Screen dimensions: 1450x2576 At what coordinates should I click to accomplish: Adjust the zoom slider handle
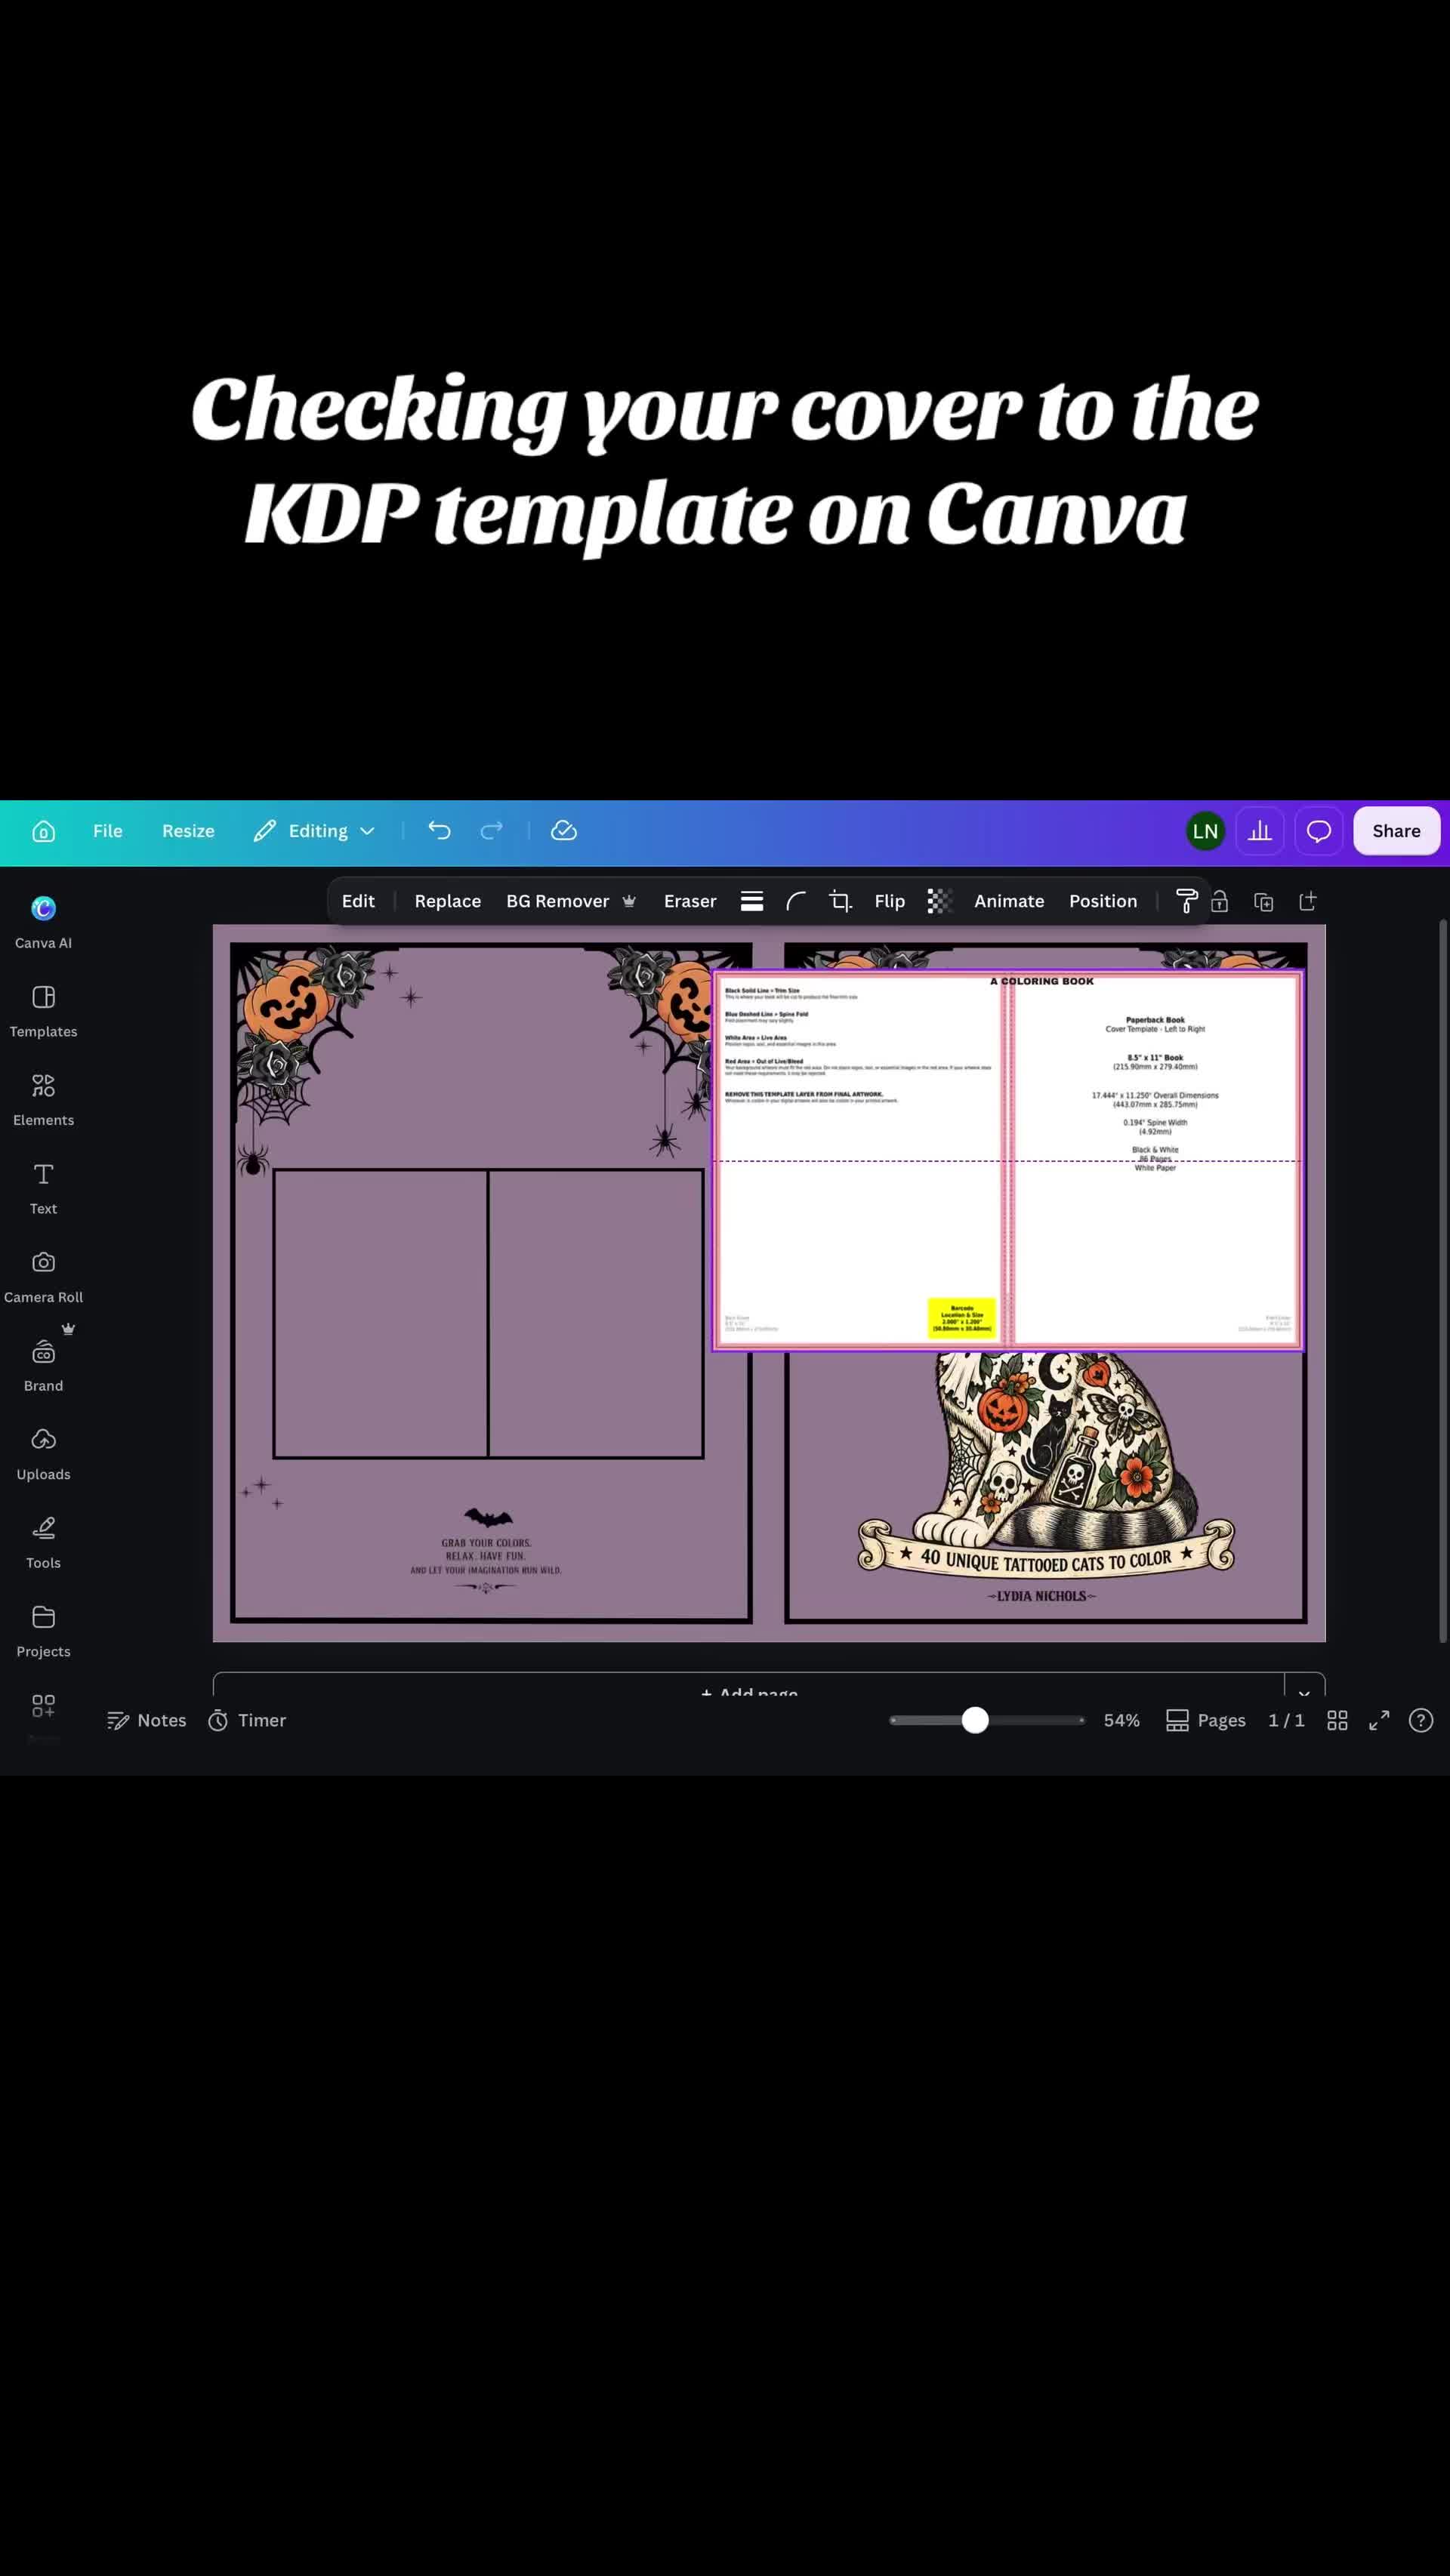pos(975,1720)
